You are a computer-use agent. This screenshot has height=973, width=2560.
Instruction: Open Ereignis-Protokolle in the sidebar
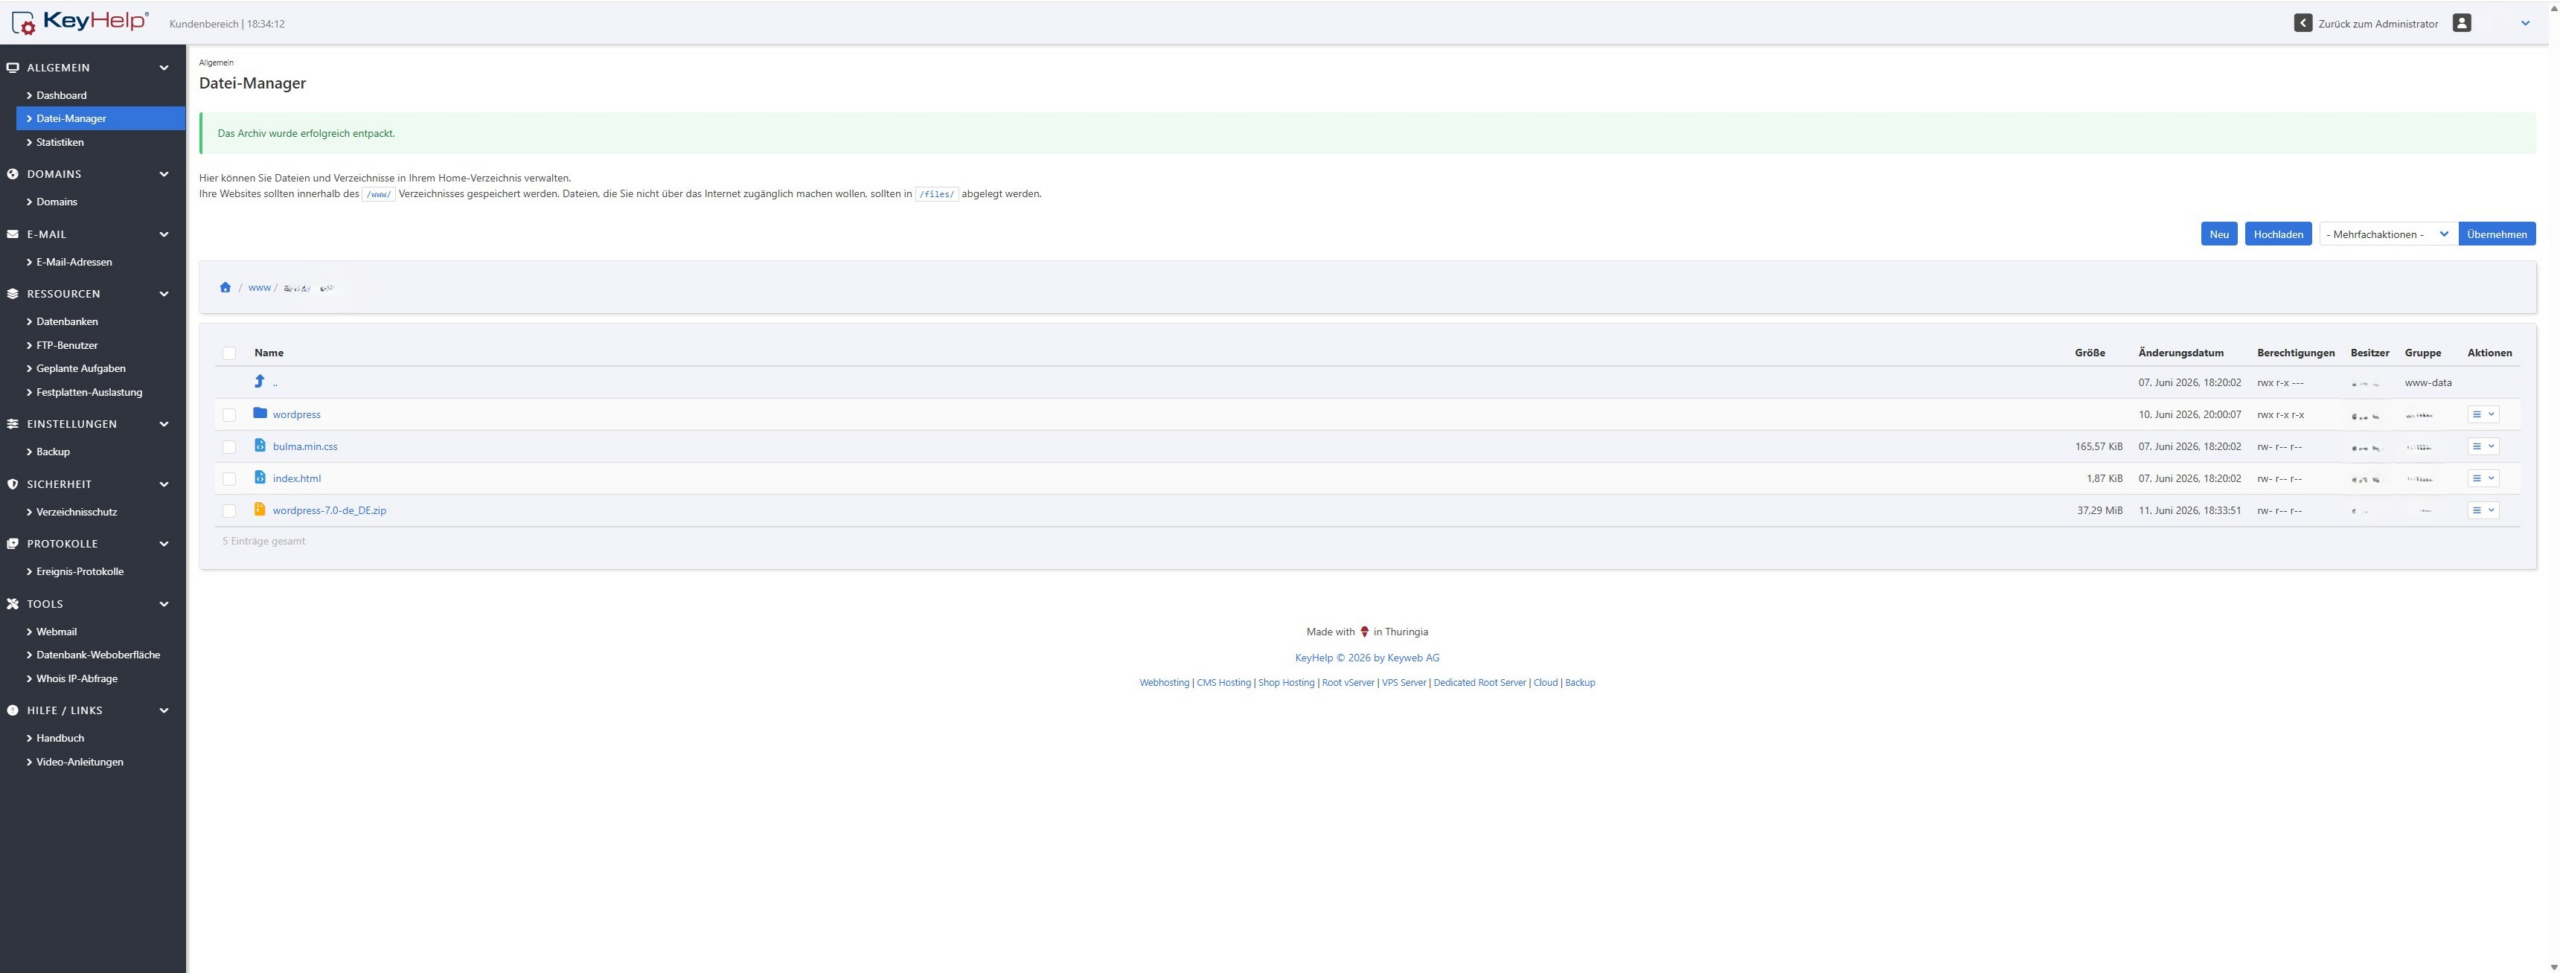tap(80, 571)
